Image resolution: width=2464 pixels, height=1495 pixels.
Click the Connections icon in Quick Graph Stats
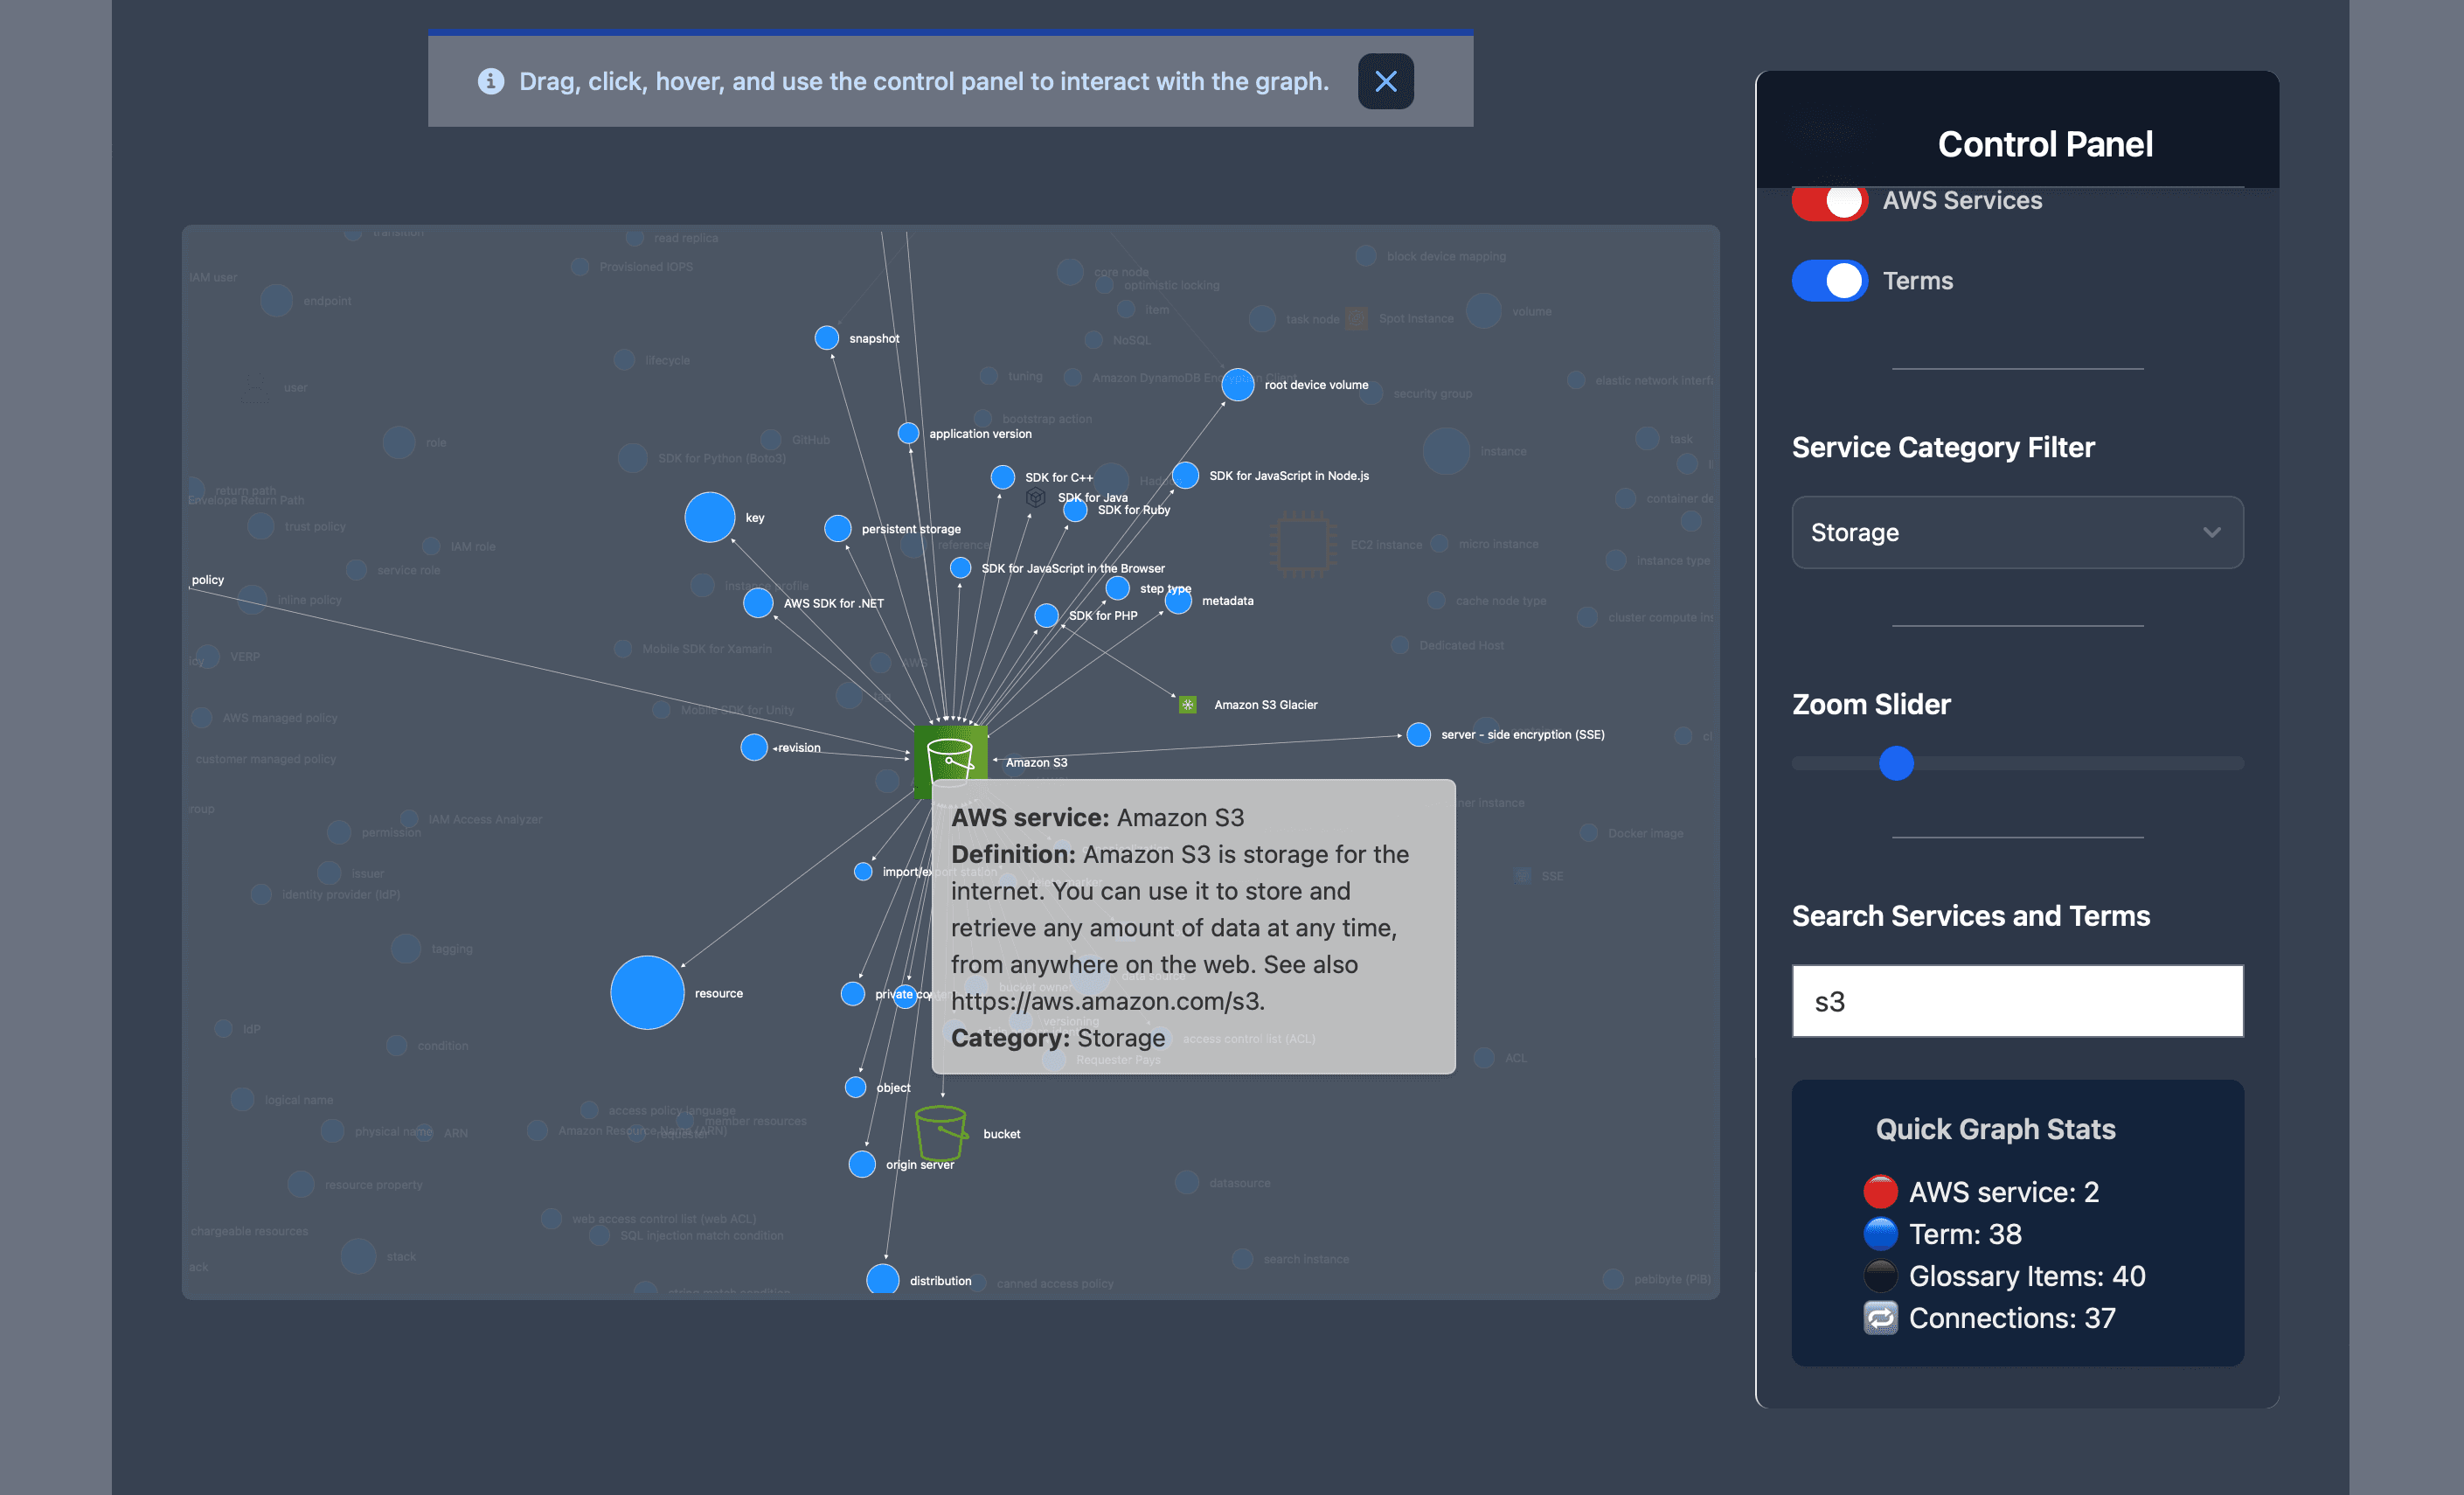coord(1880,1318)
